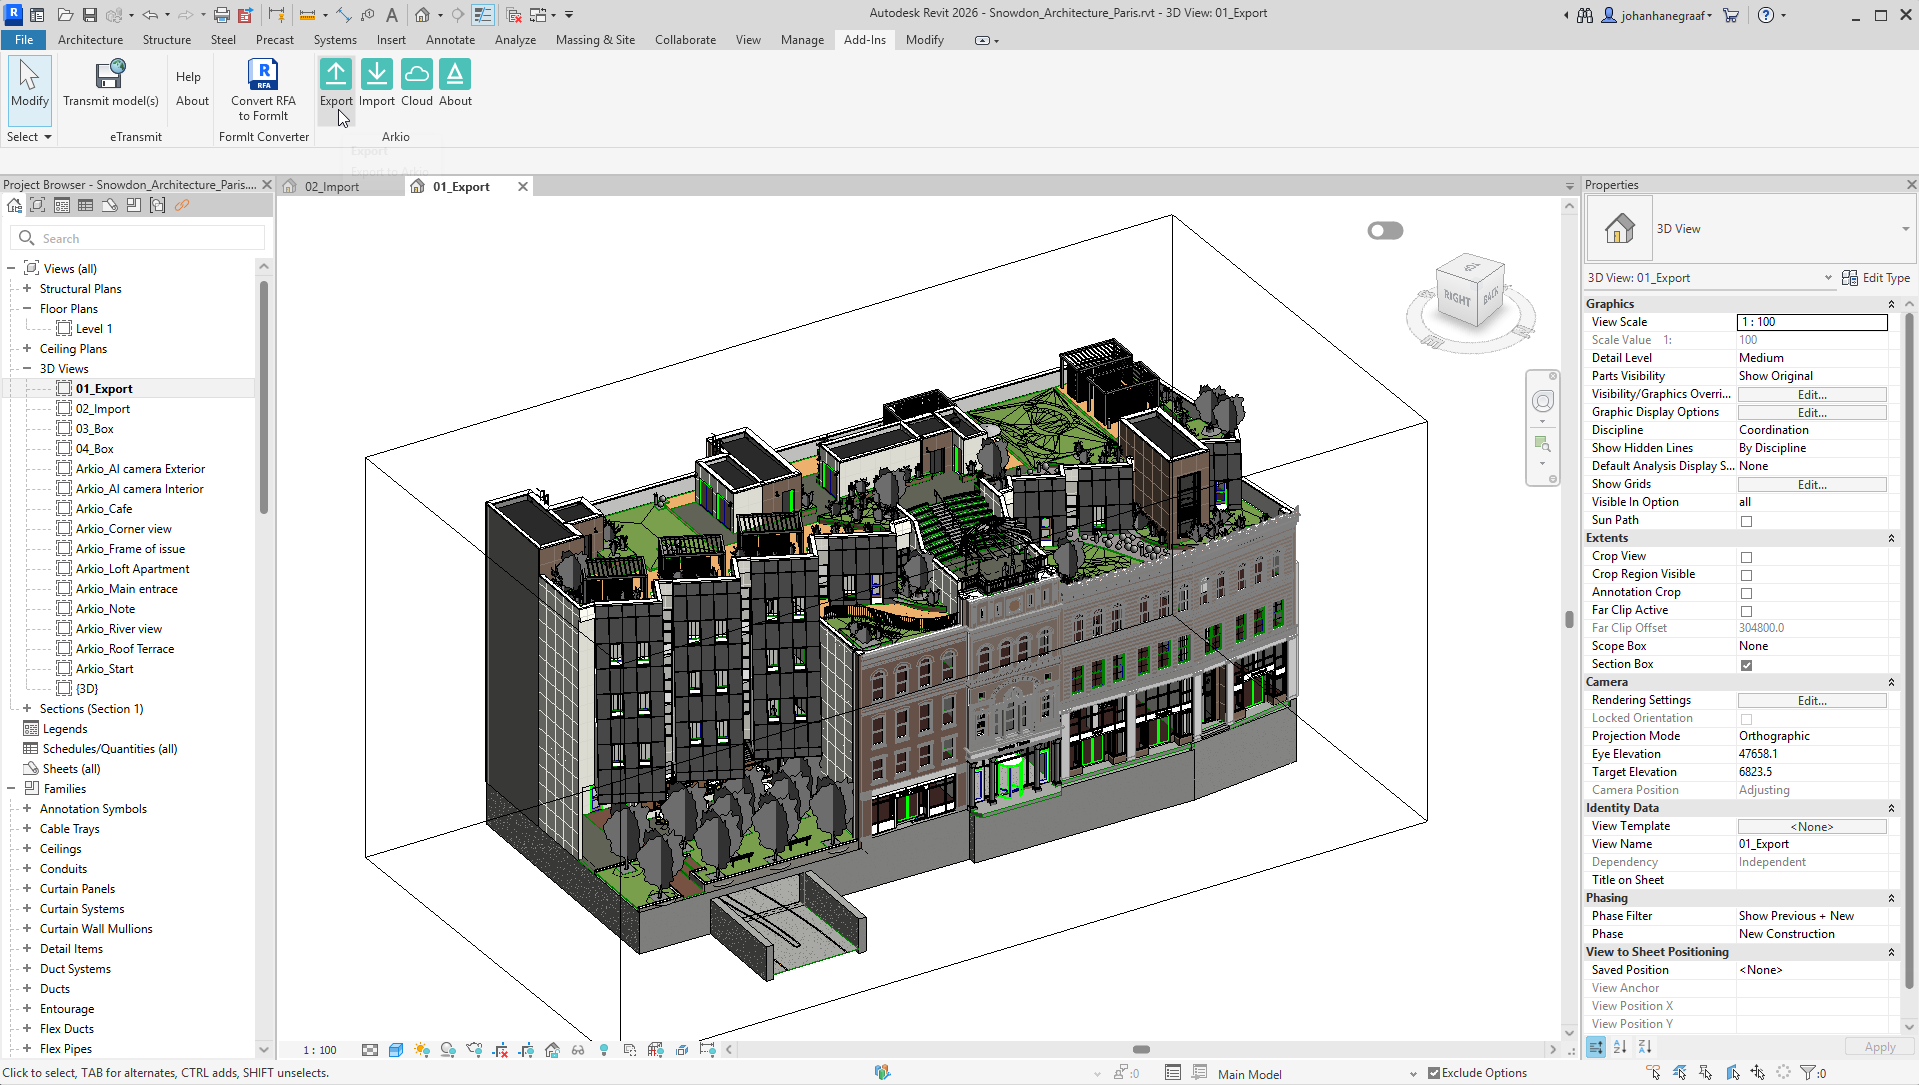Screen dimensions: 1919x1085
Task: Click the Help question mark icon
Action: tap(1766, 15)
